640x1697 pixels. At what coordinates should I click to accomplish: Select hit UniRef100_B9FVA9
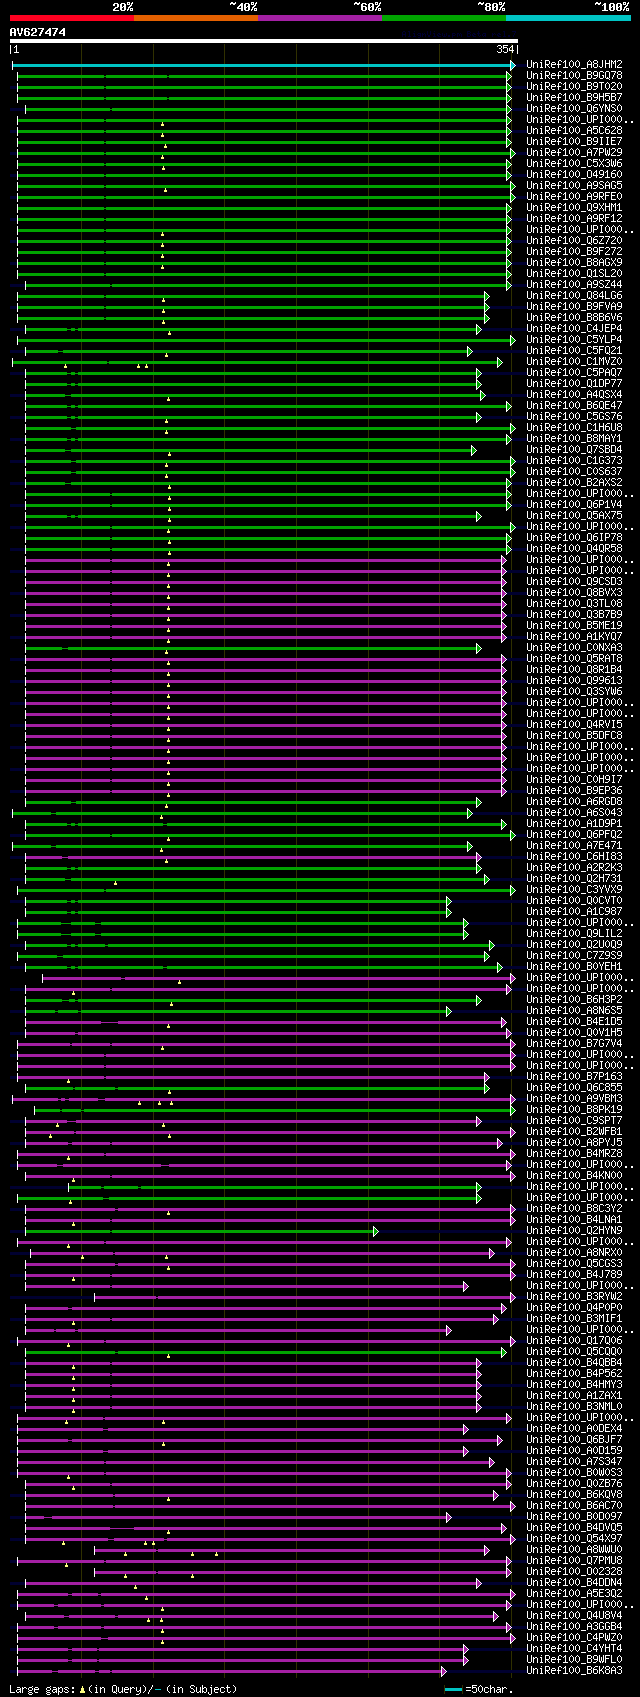coord(574,307)
